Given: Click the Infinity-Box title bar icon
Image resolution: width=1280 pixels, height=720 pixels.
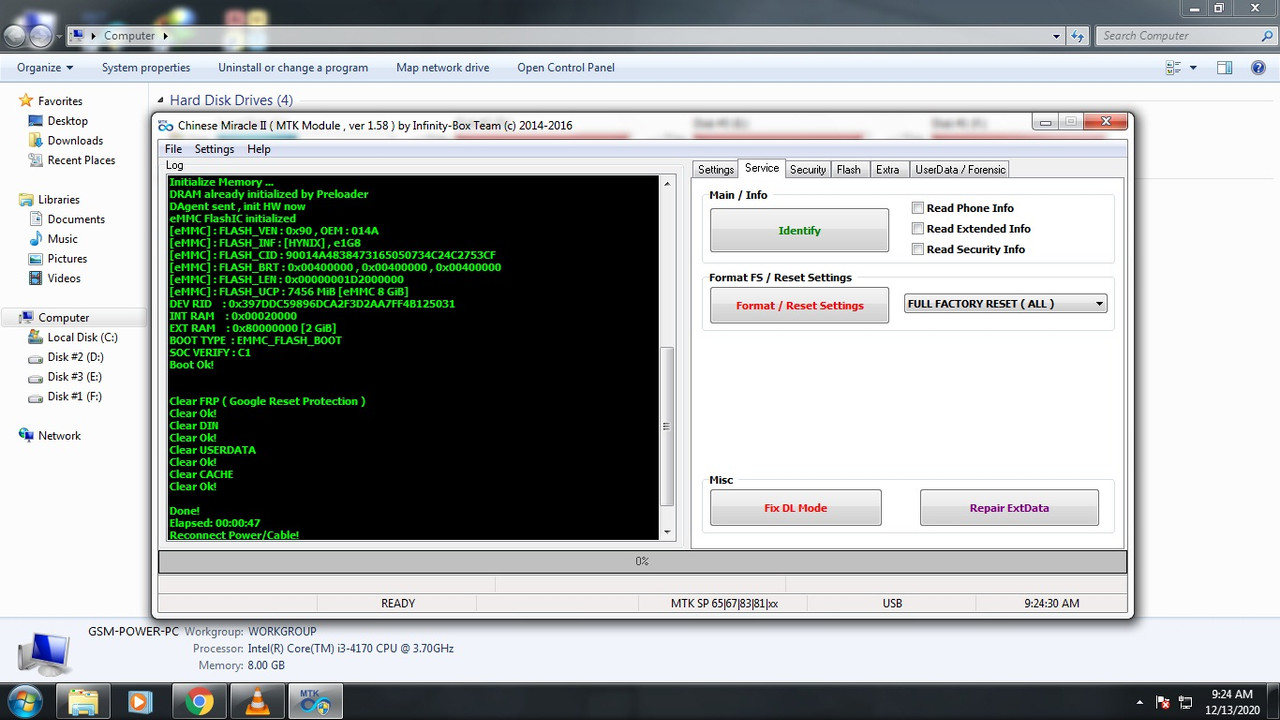Looking at the screenshot, I should (166, 125).
